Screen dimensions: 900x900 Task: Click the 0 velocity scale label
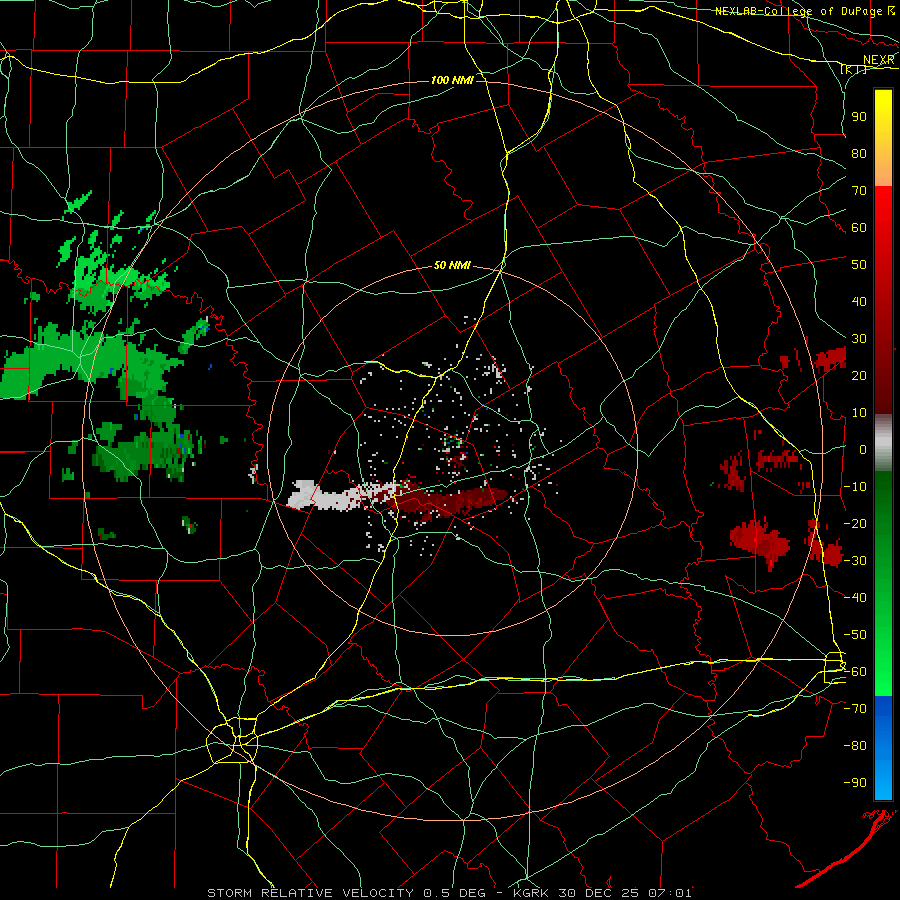click(x=863, y=450)
